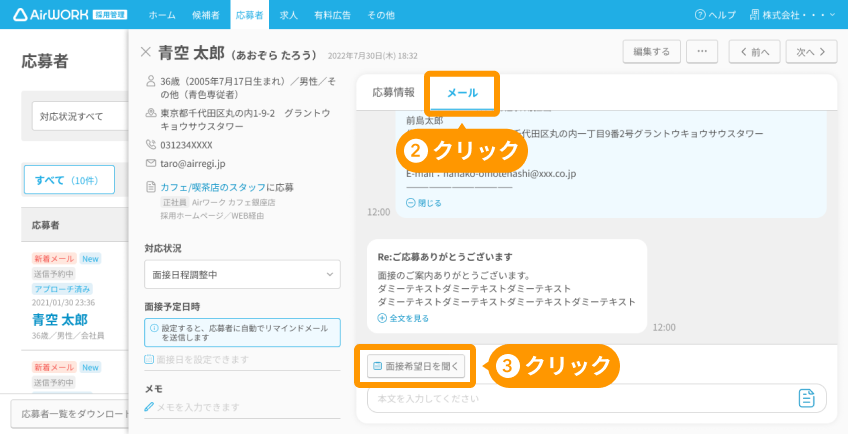Expand the 面接日程調整中 status dropdown

click(x=242, y=274)
